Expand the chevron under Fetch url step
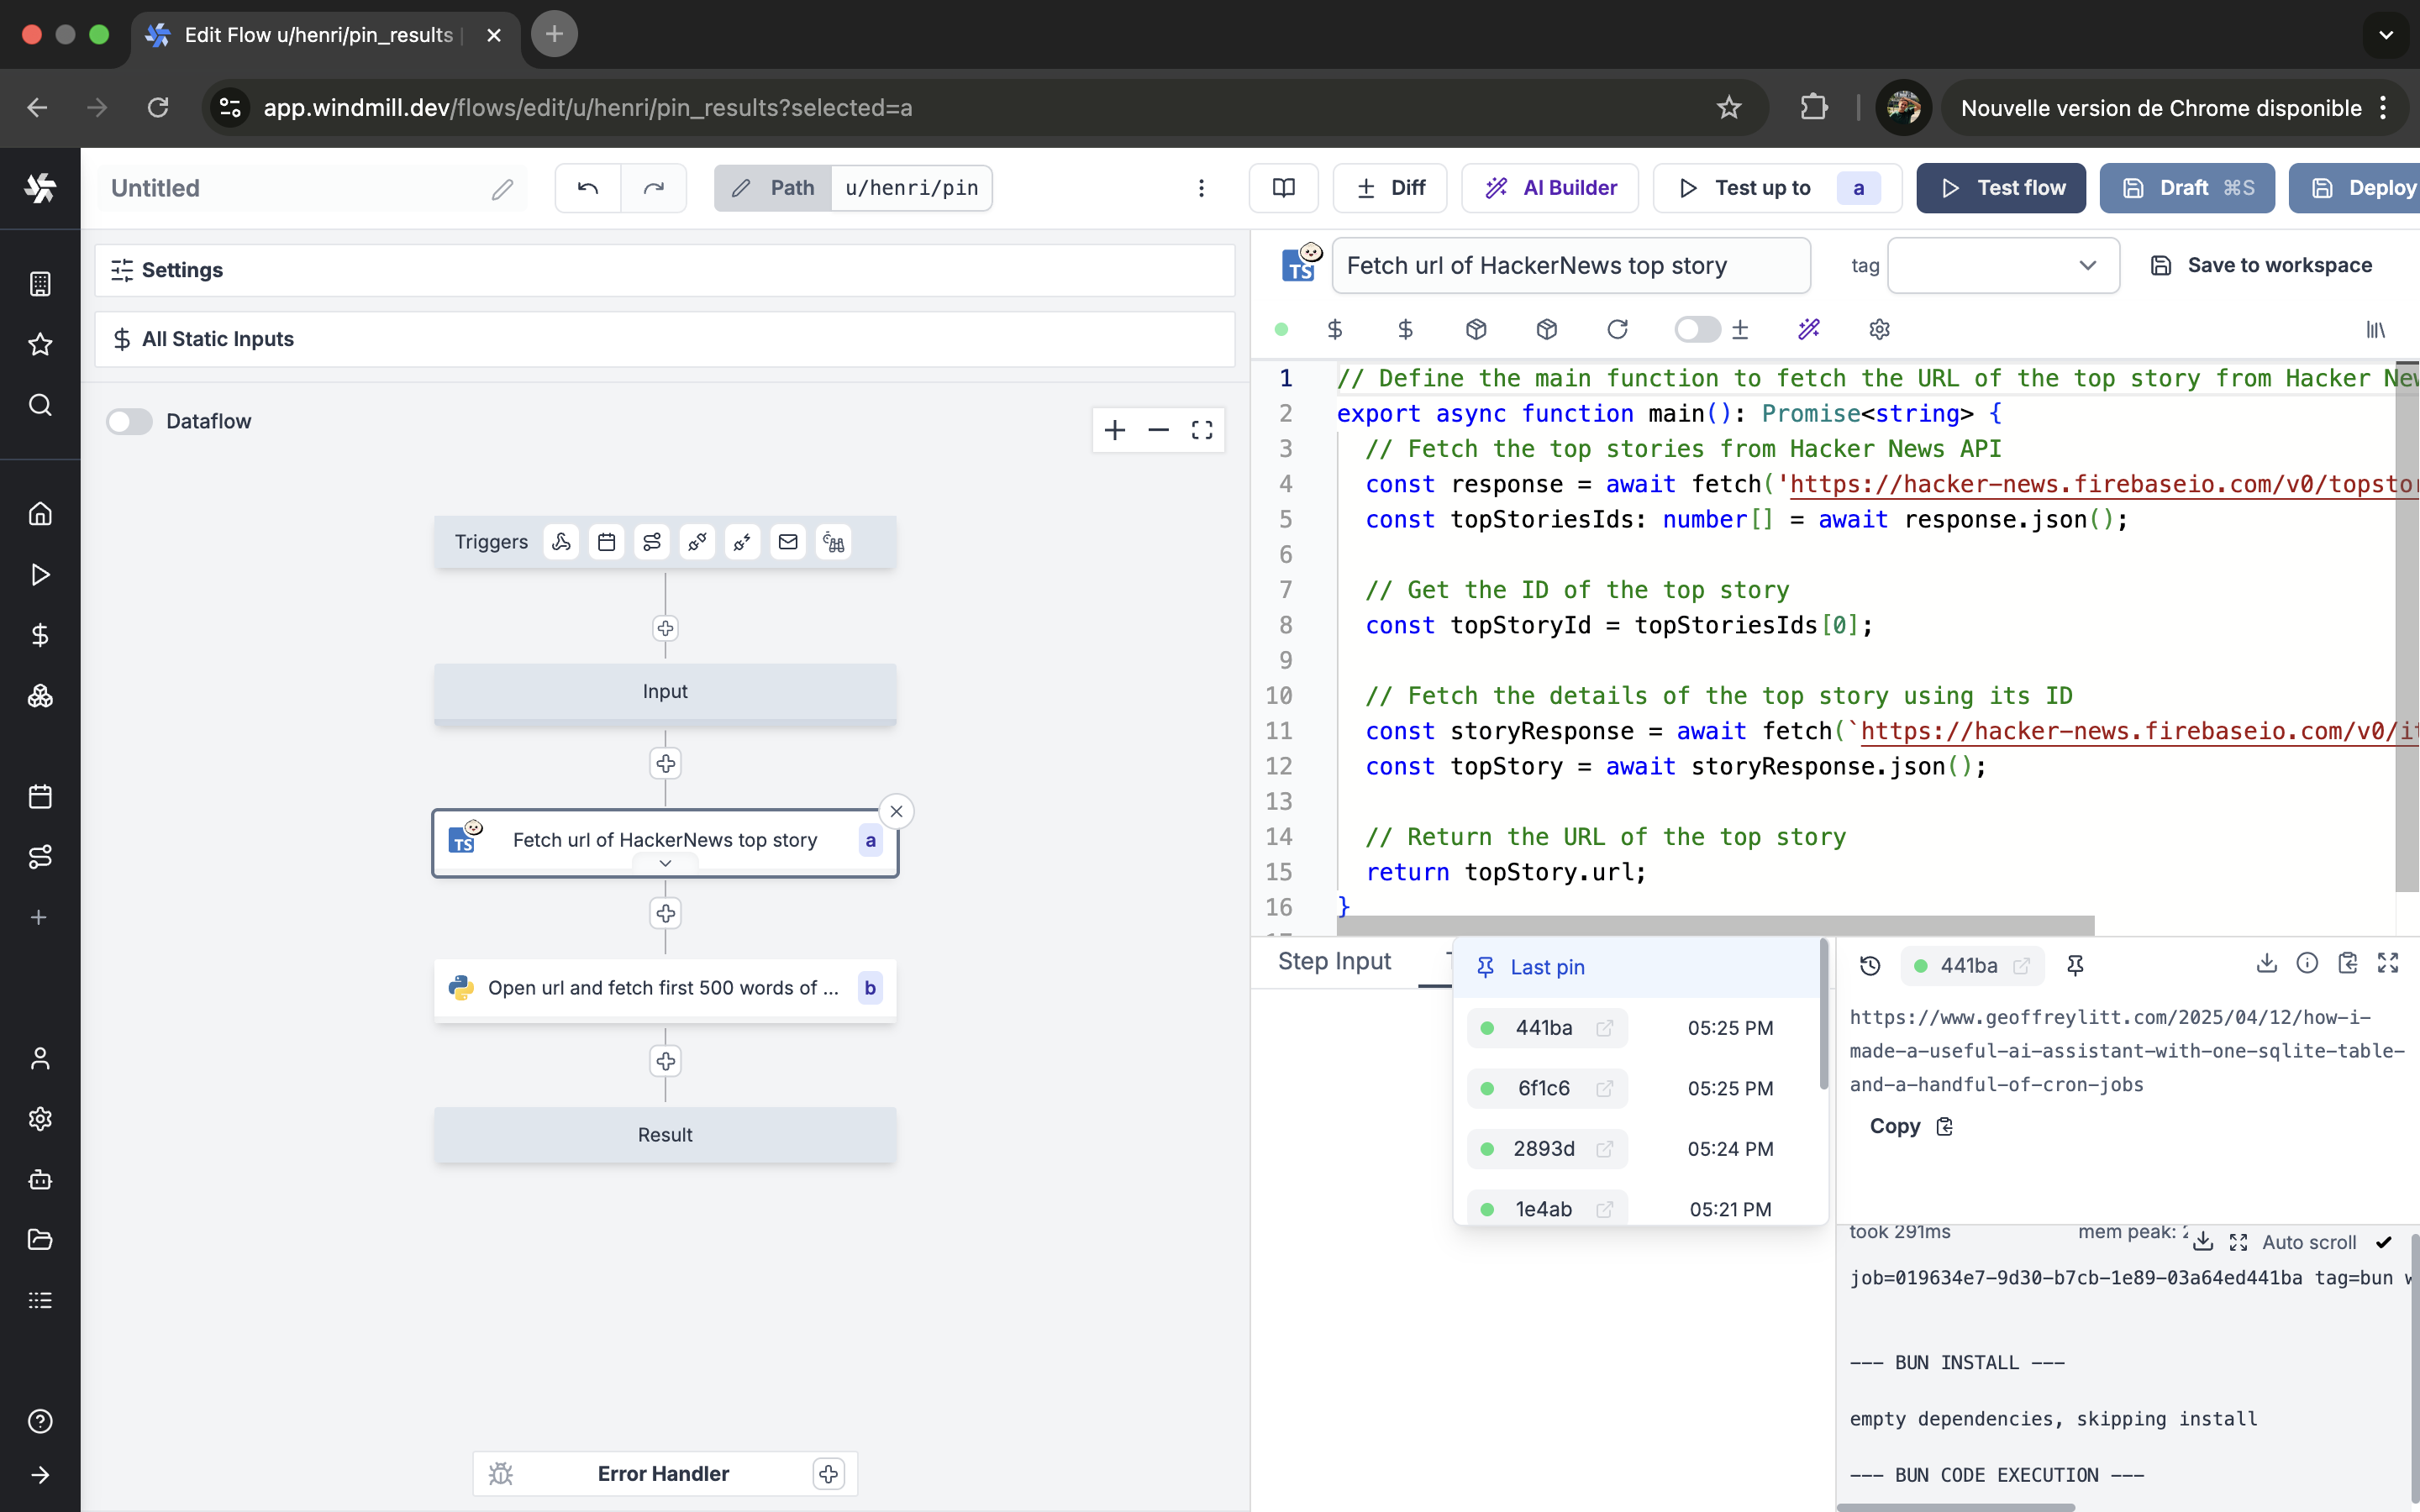The height and width of the screenshot is (1512, 2420). [665, 863]
